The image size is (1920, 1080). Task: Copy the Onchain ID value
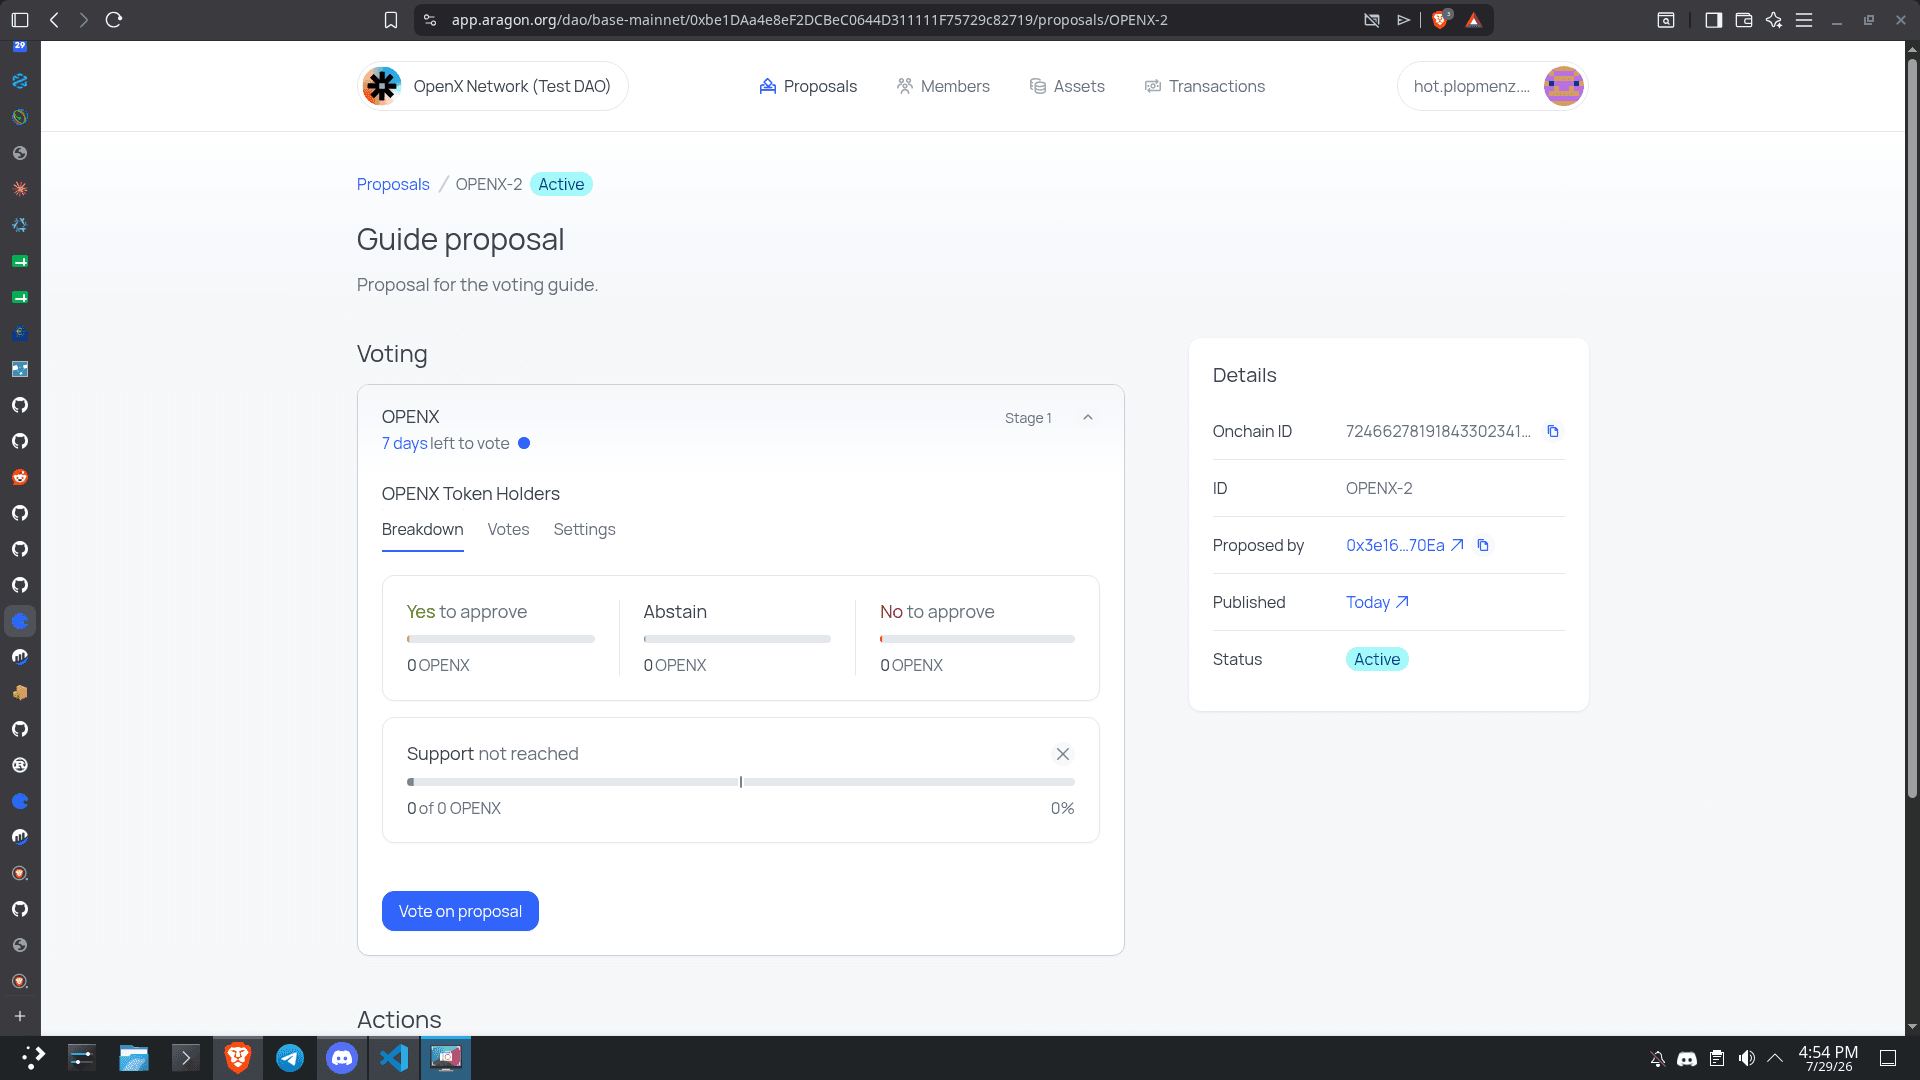tap(1553, 431)
